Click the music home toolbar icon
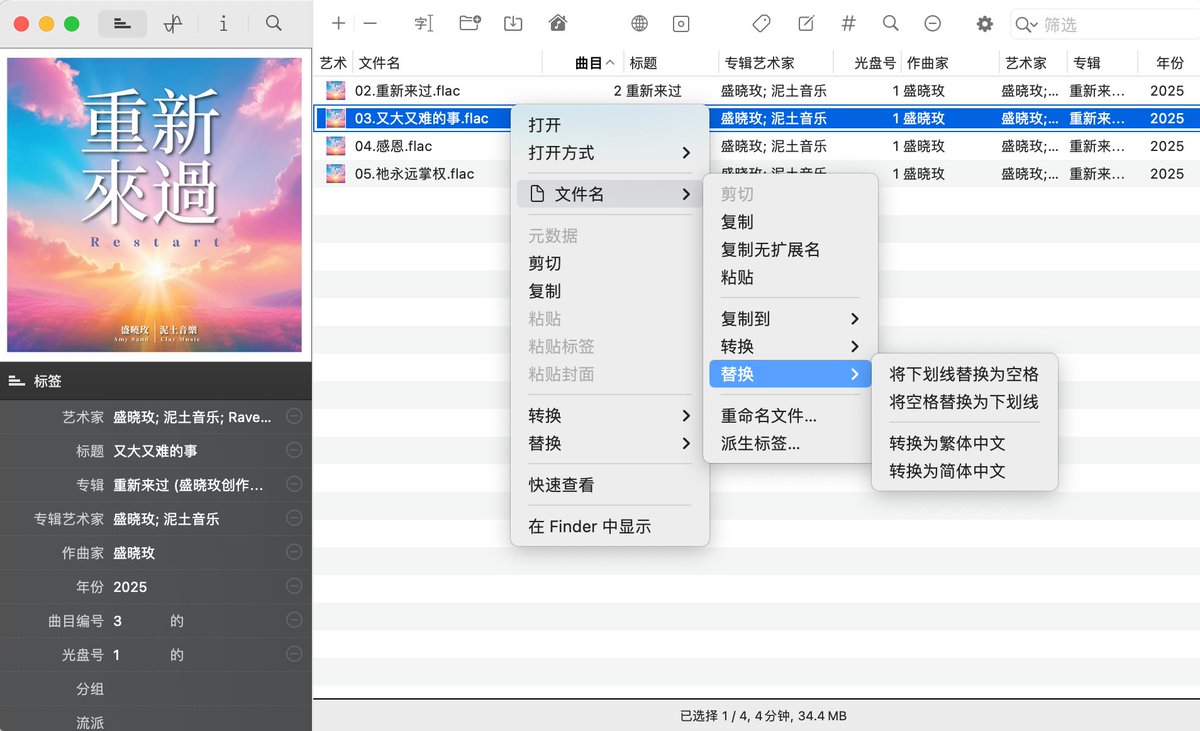Screen dimensions: 1200x731 click(x=558, y=24)
